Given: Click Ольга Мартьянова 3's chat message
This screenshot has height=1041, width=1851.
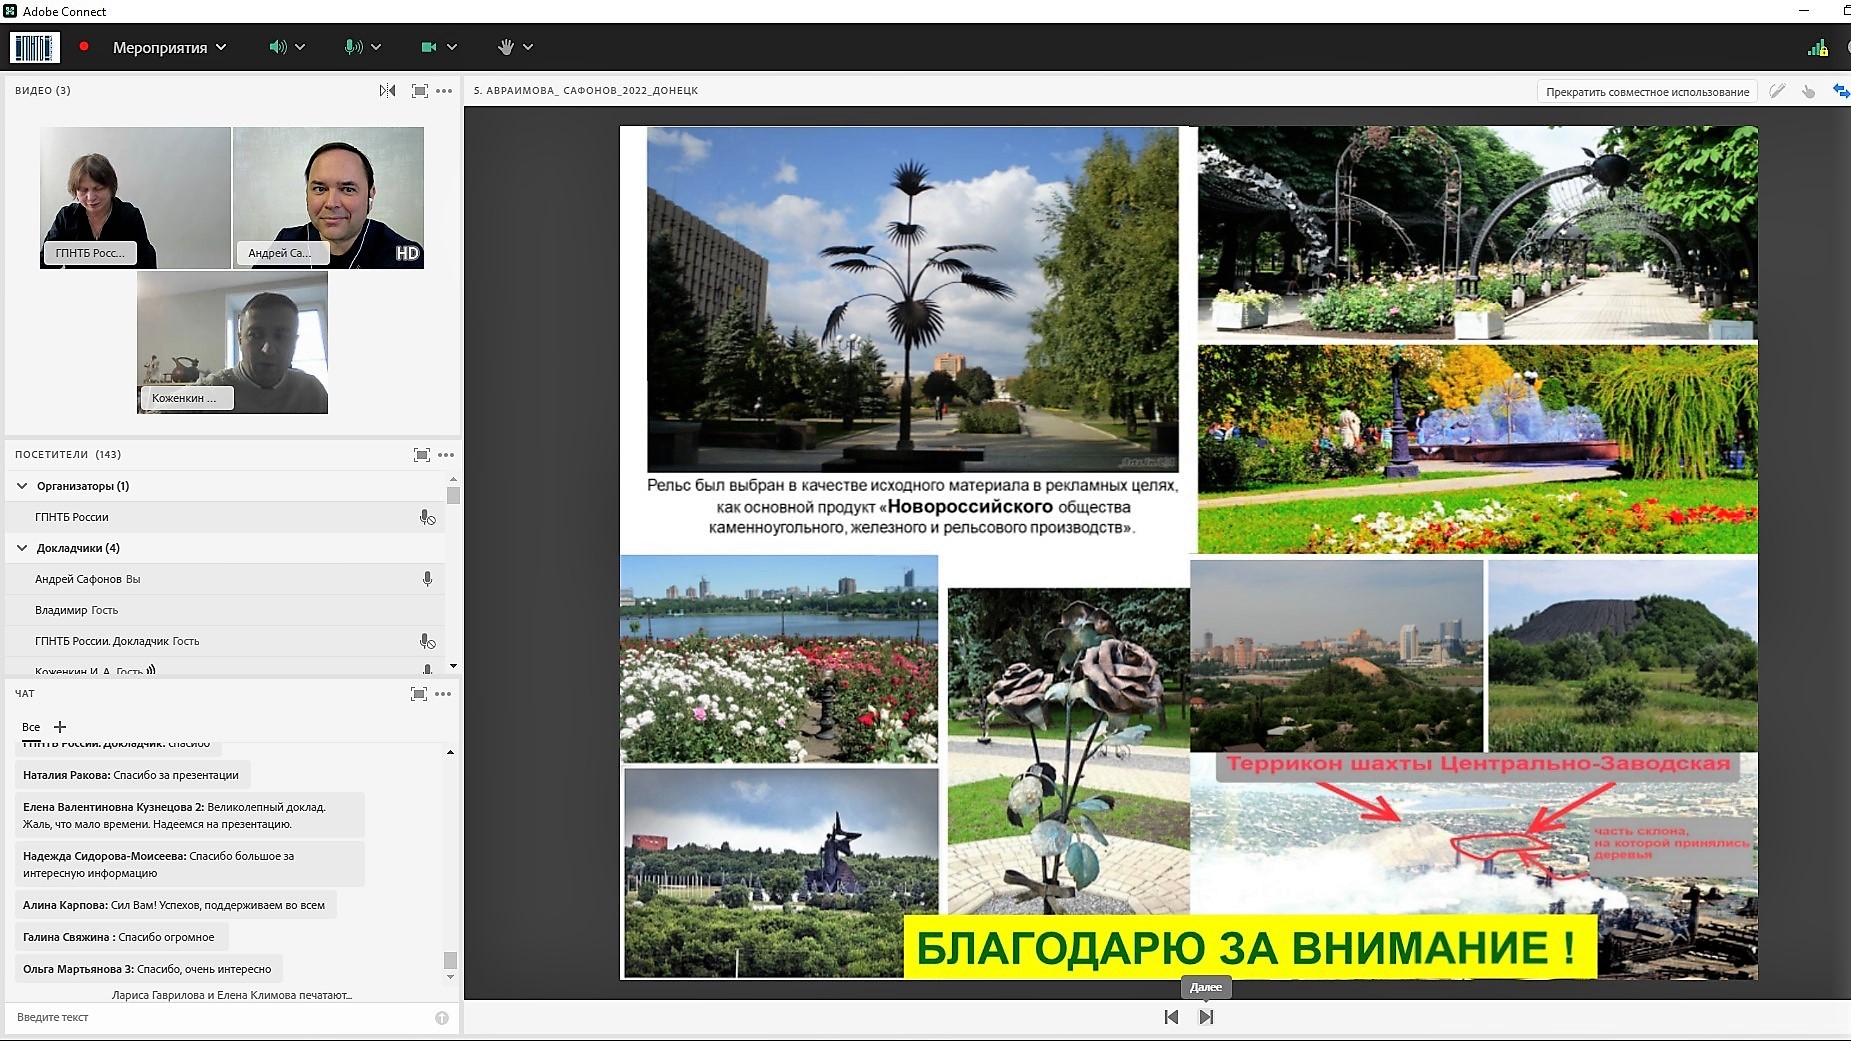Looking at the screenshot, I should (x=147, y=969).
